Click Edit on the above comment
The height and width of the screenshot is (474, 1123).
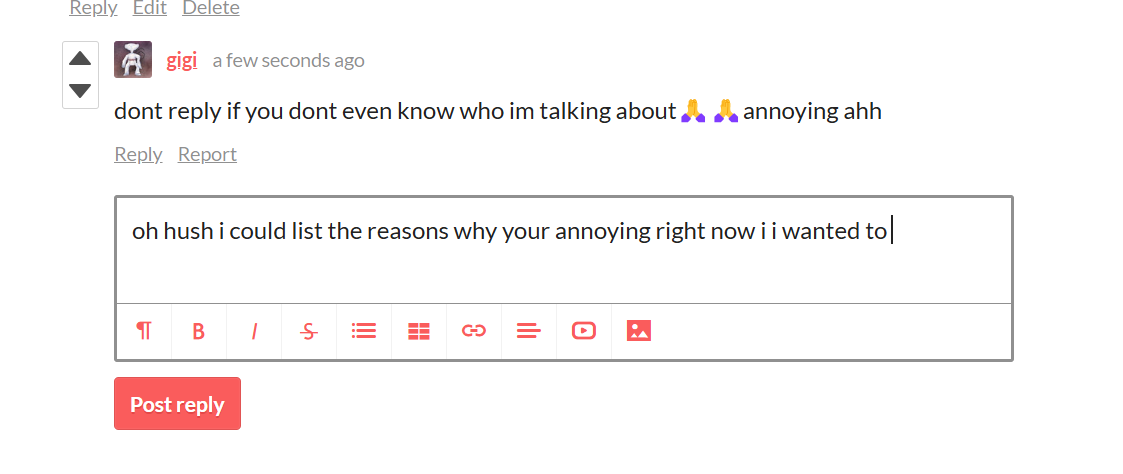click(x=150, y=8)
